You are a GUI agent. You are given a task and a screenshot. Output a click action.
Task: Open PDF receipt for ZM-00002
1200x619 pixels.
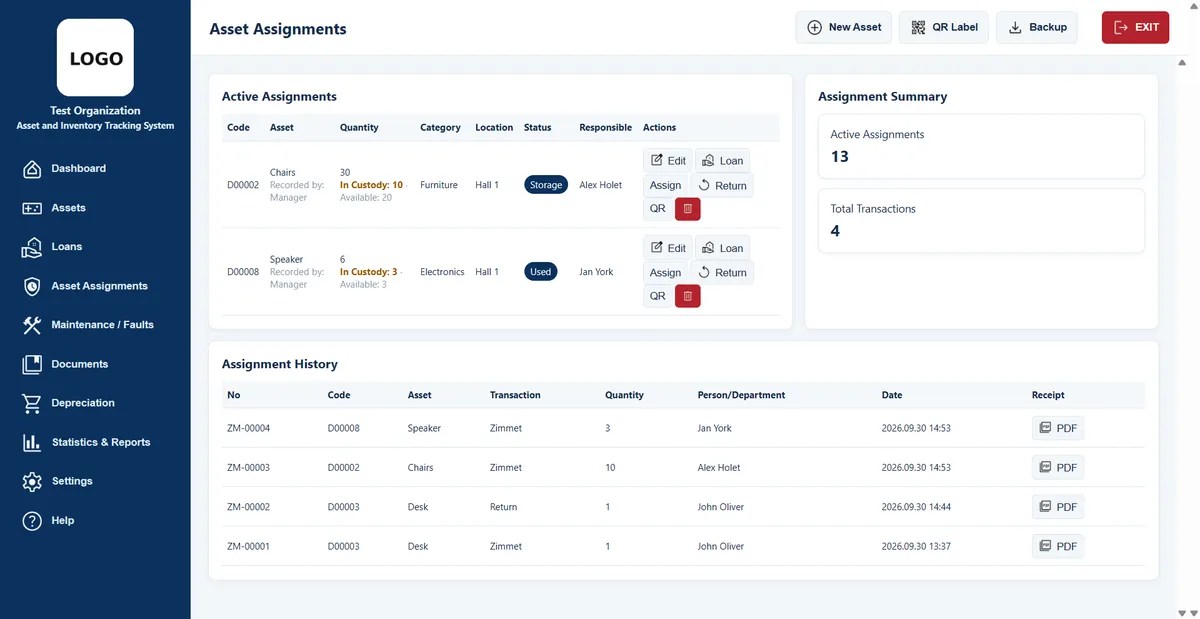[x=1058, y=507]
